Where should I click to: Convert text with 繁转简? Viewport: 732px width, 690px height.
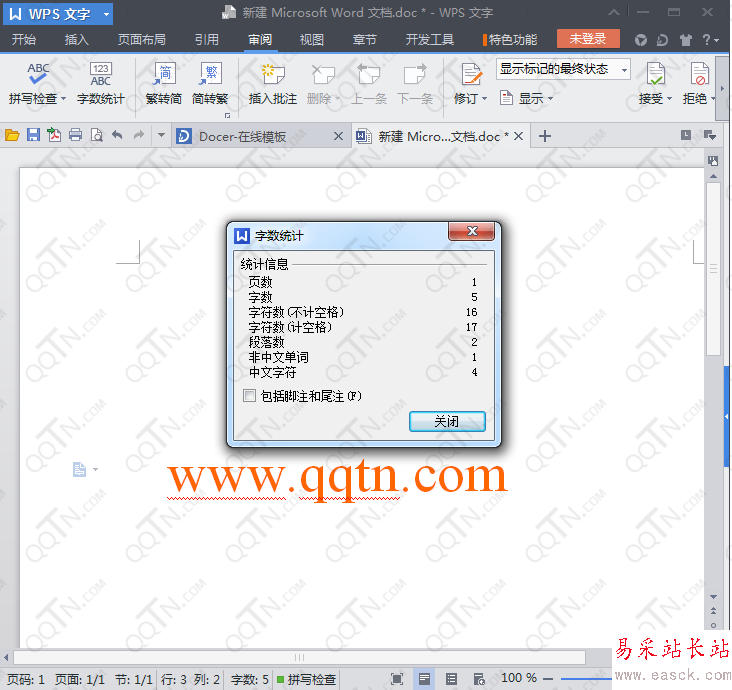pos(163,84)
